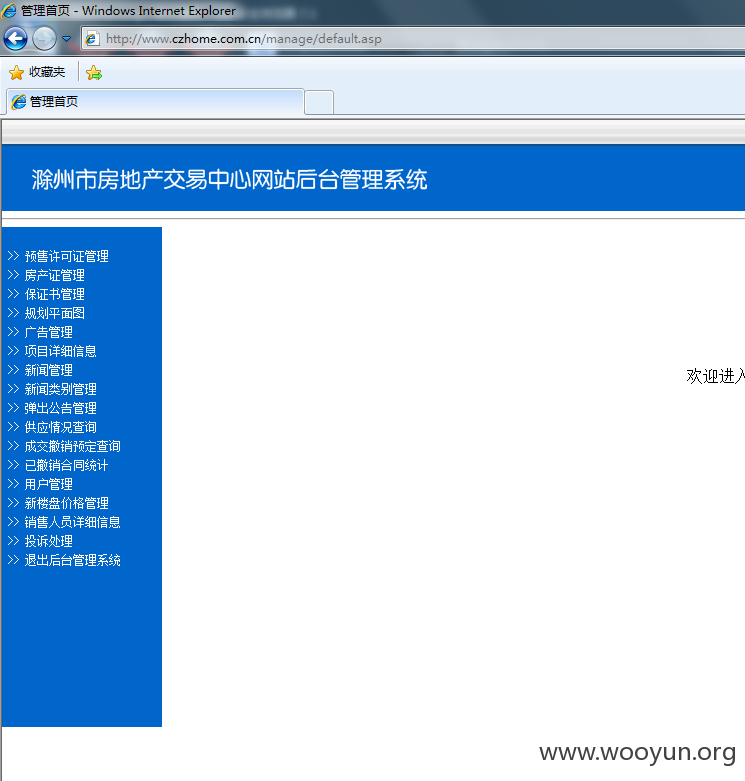Go to 新闻管理 page
This screenshot has height=781, width=745.
(48, 370)
